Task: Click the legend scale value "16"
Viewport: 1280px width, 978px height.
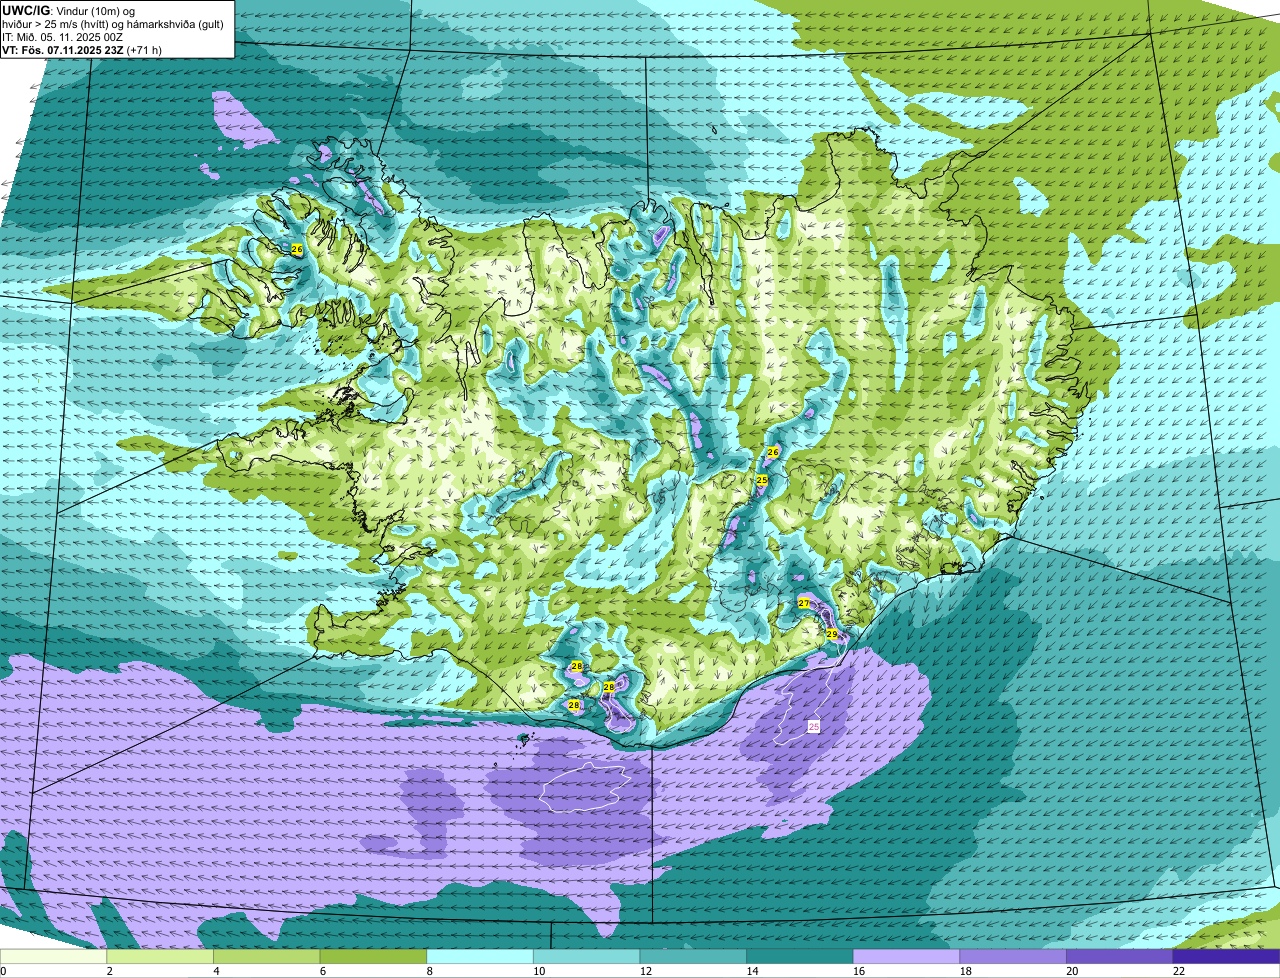Action: [x=858, y=971]
